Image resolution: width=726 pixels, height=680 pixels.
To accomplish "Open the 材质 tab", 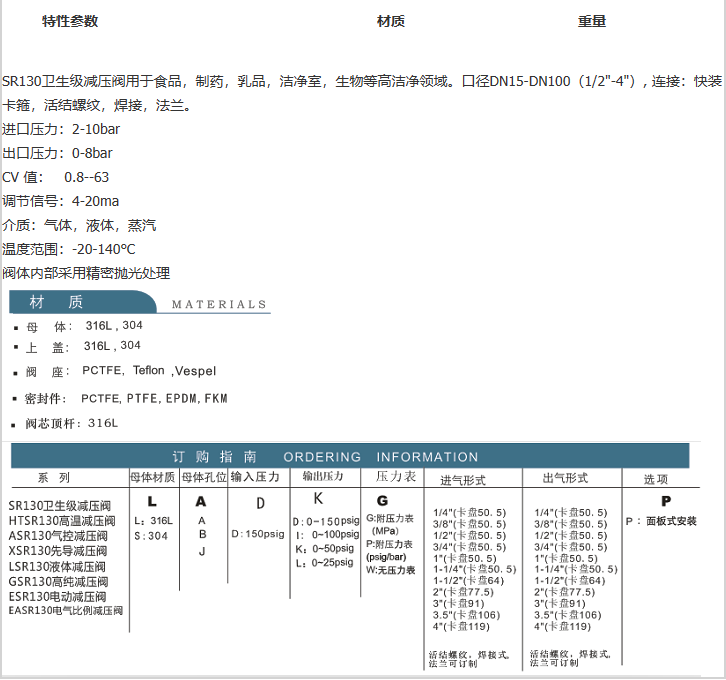I will (391, 21).
